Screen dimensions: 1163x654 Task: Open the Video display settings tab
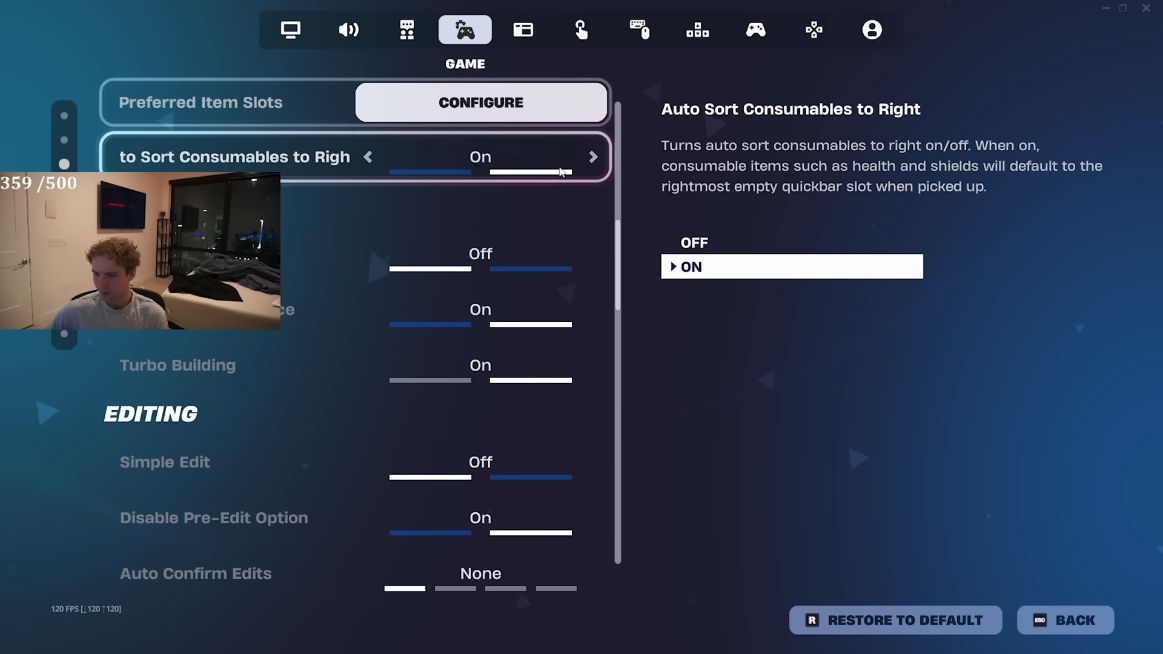(290, 30)
